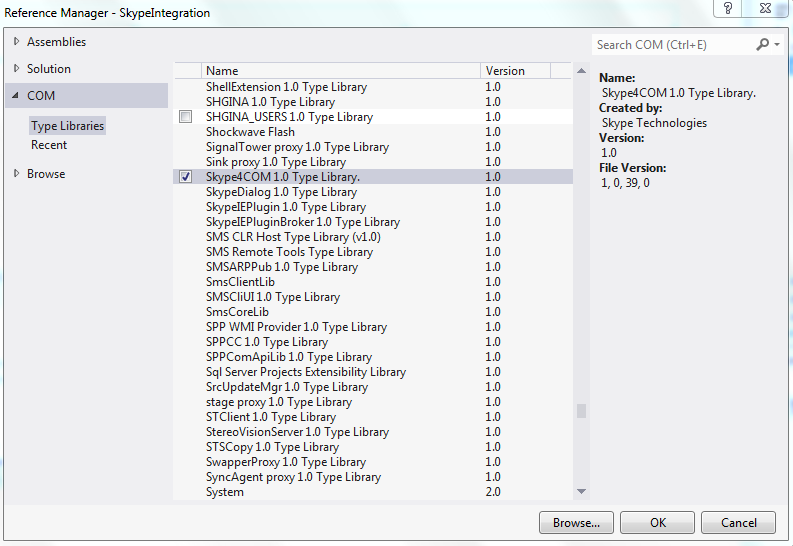This screenshot has height=546, width=793.
Task: Click the scrollbar up arrow
Action: pyautogui.click(x=582, y=71)
